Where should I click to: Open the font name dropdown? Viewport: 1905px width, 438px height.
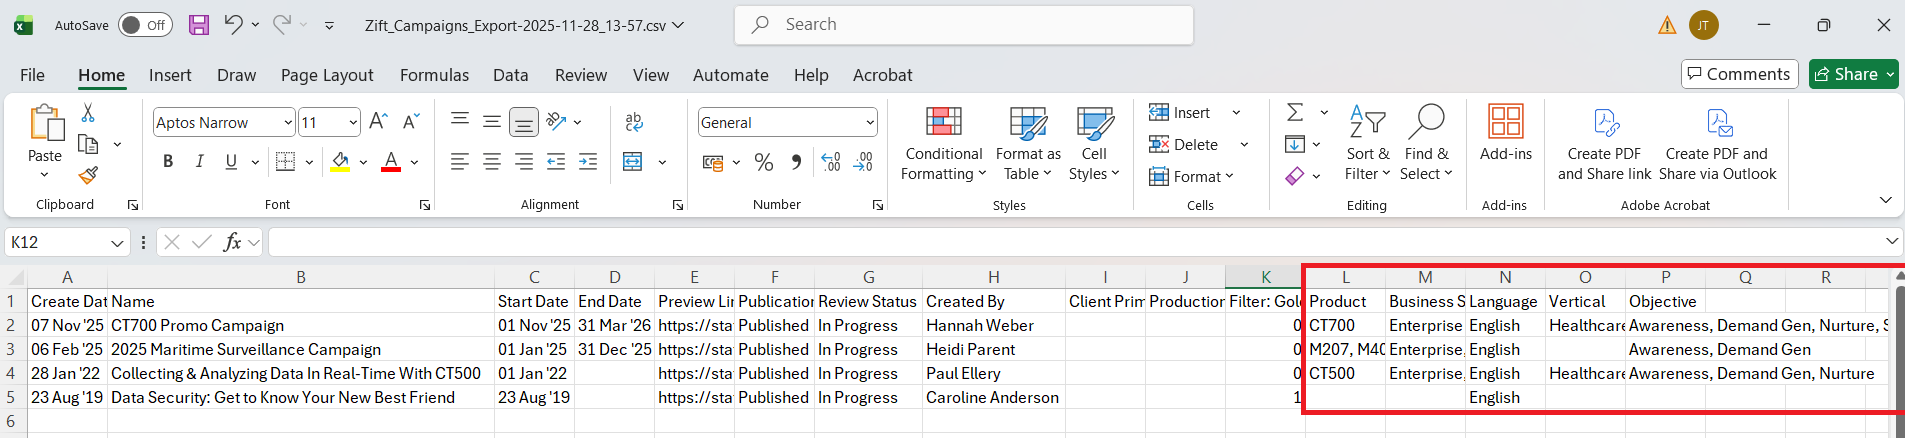click(288, 123)
